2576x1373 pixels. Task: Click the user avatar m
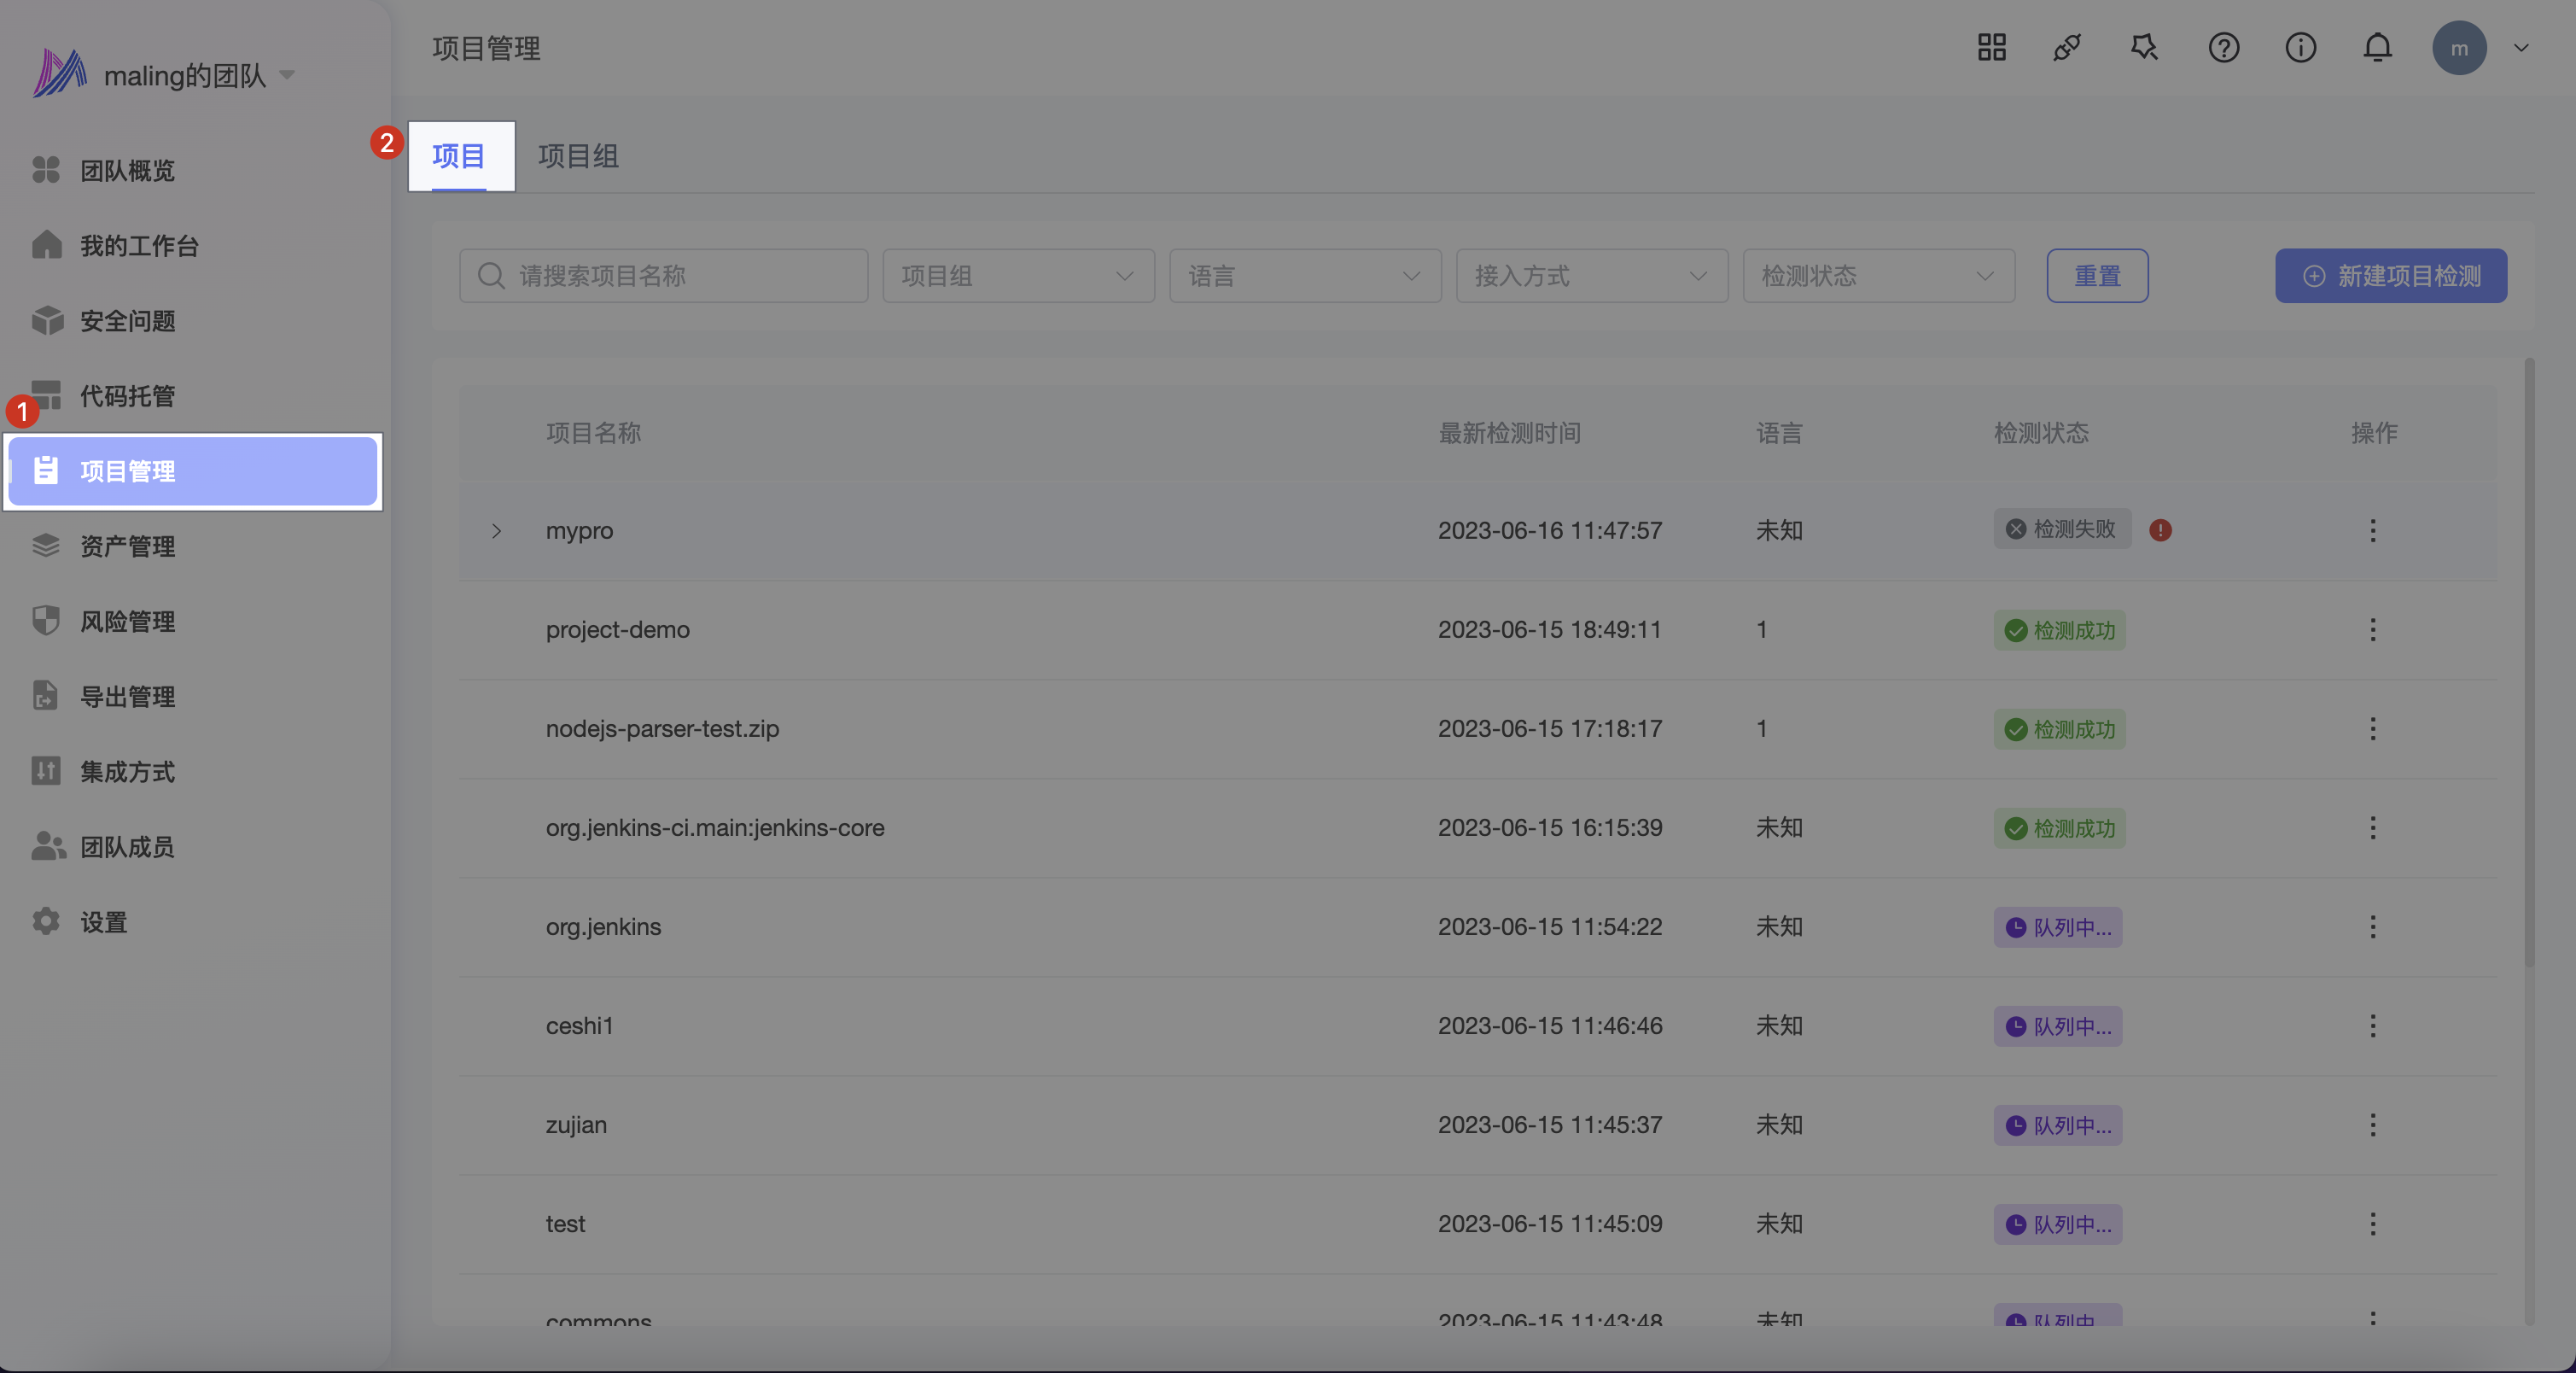pos(2459,48)
